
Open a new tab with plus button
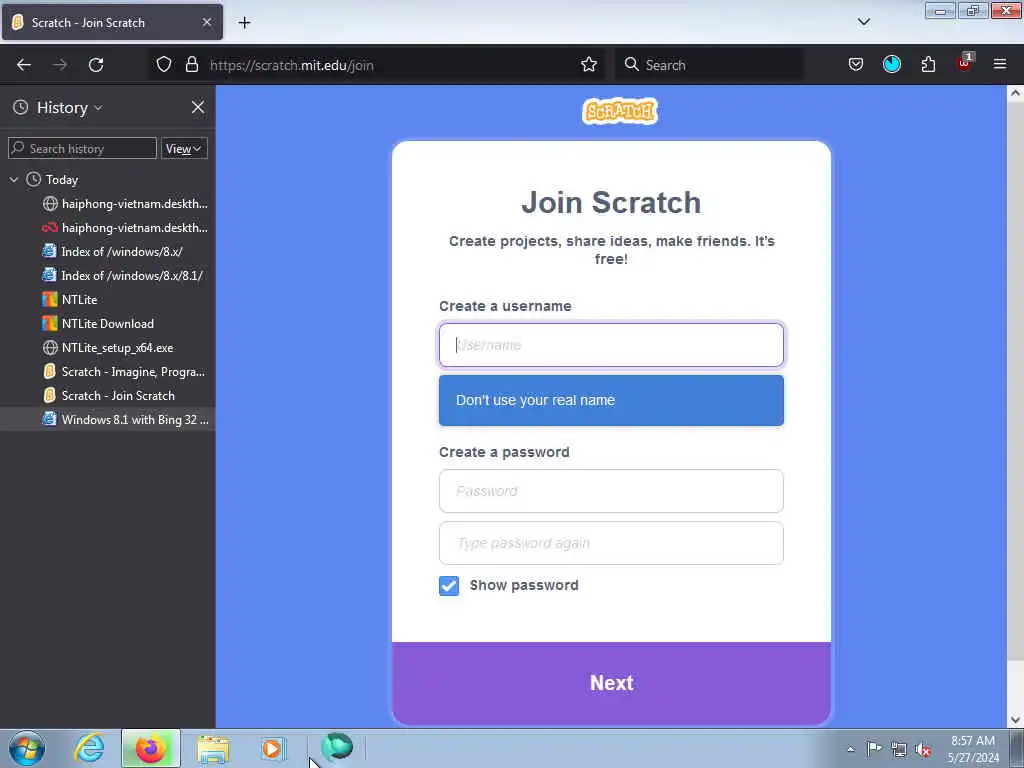coord(244,23)
